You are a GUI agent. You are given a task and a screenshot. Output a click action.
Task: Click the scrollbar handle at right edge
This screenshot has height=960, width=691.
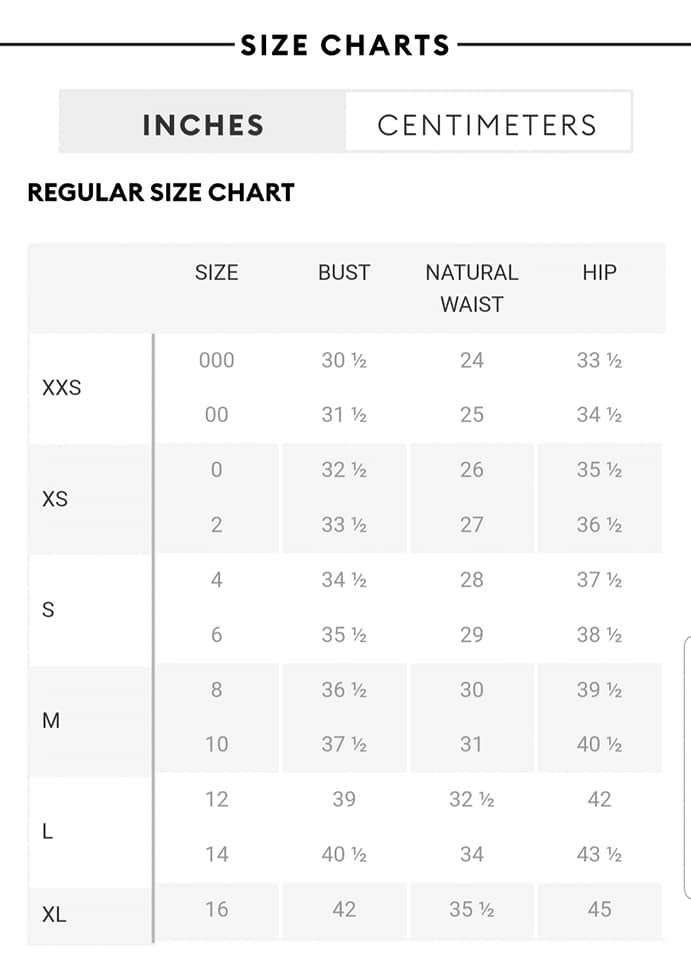[x=687, y=767]
